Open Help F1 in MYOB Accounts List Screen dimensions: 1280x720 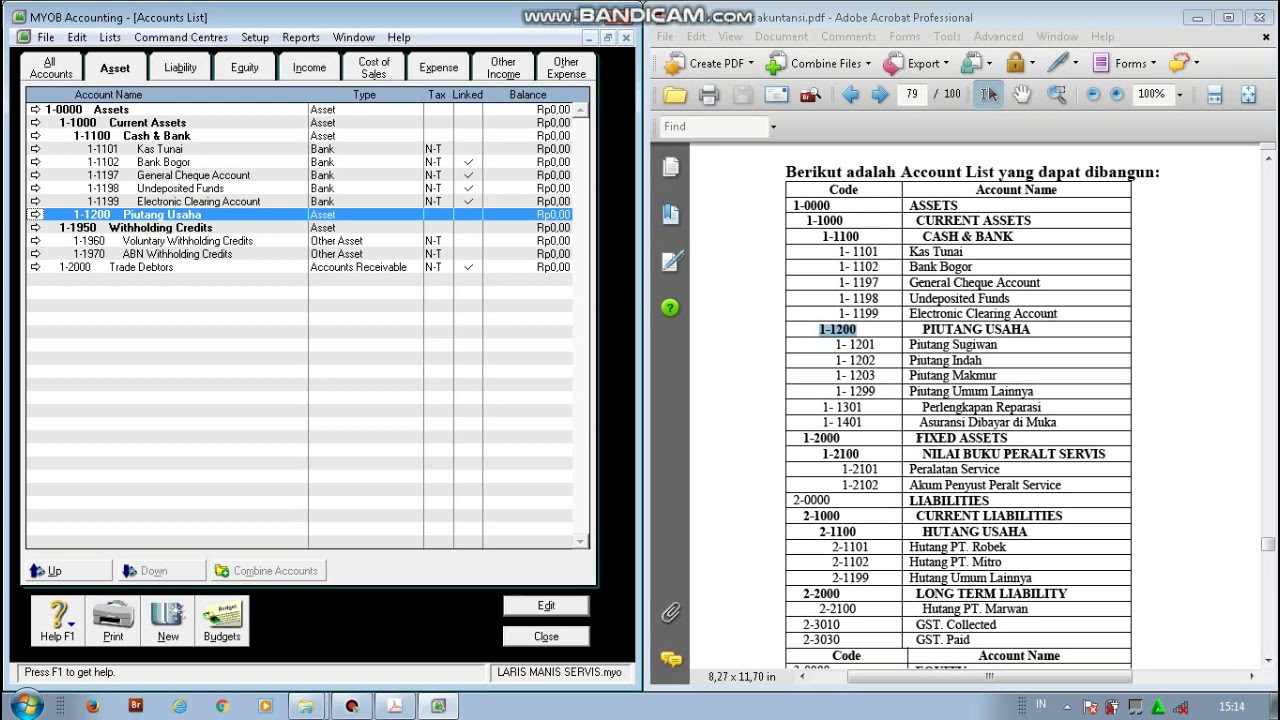coord(57,620)
